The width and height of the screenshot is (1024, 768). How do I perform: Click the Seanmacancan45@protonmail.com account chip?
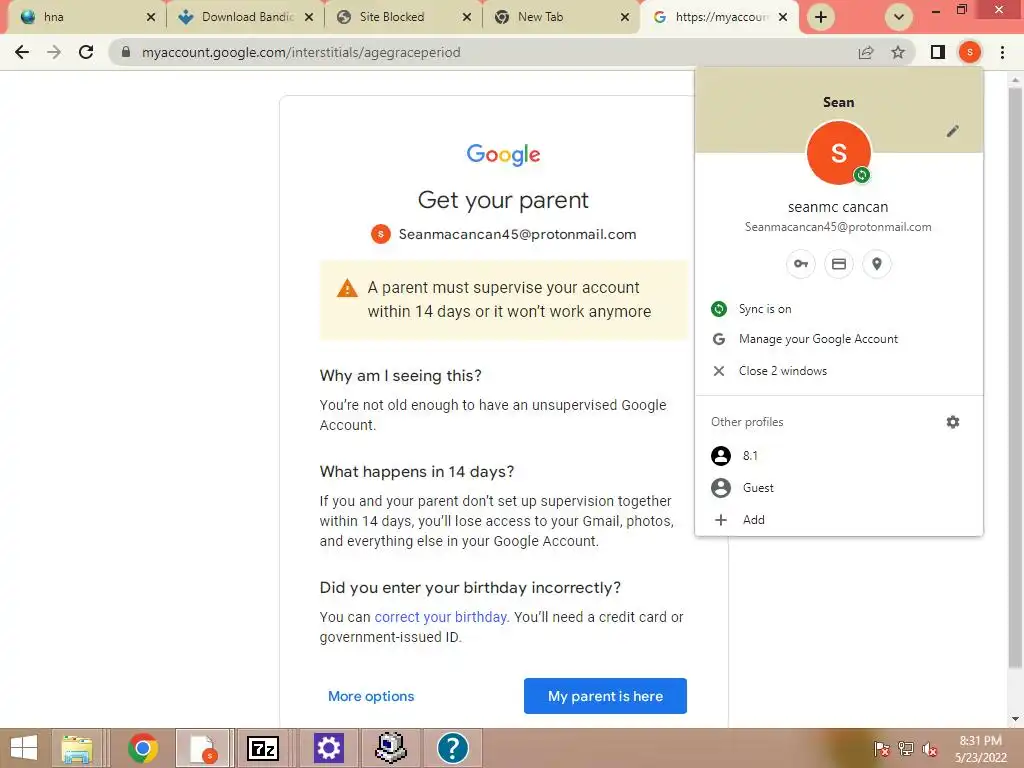click(504, 234)
